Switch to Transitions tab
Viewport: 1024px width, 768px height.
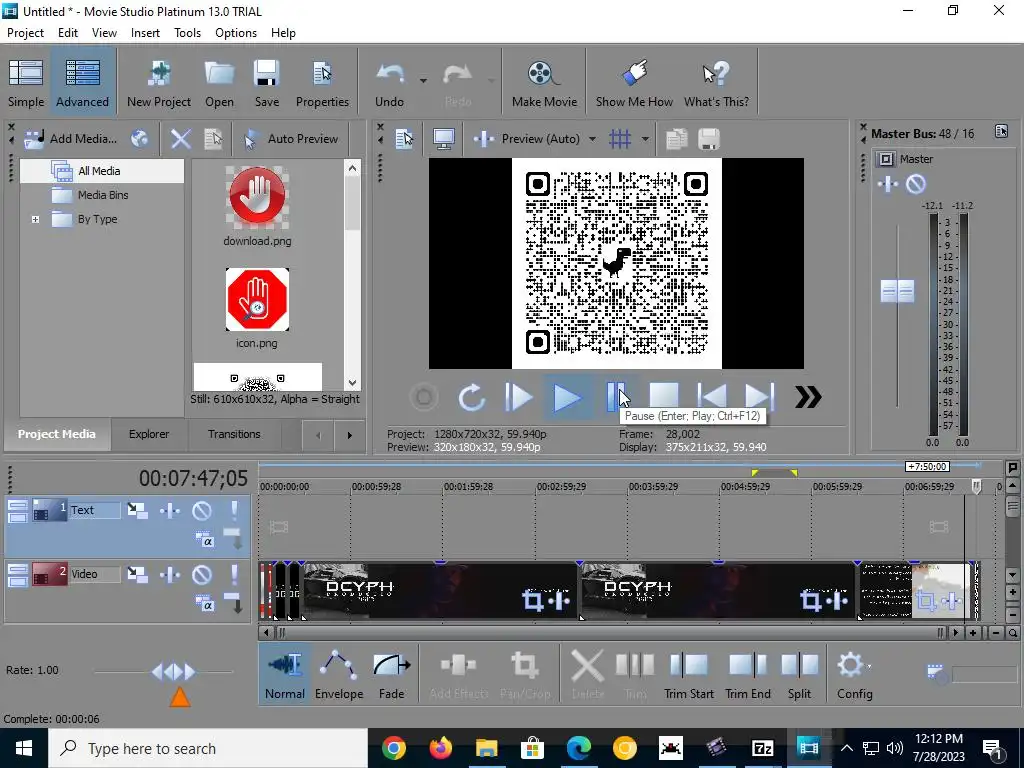click(x=234, y=434)
